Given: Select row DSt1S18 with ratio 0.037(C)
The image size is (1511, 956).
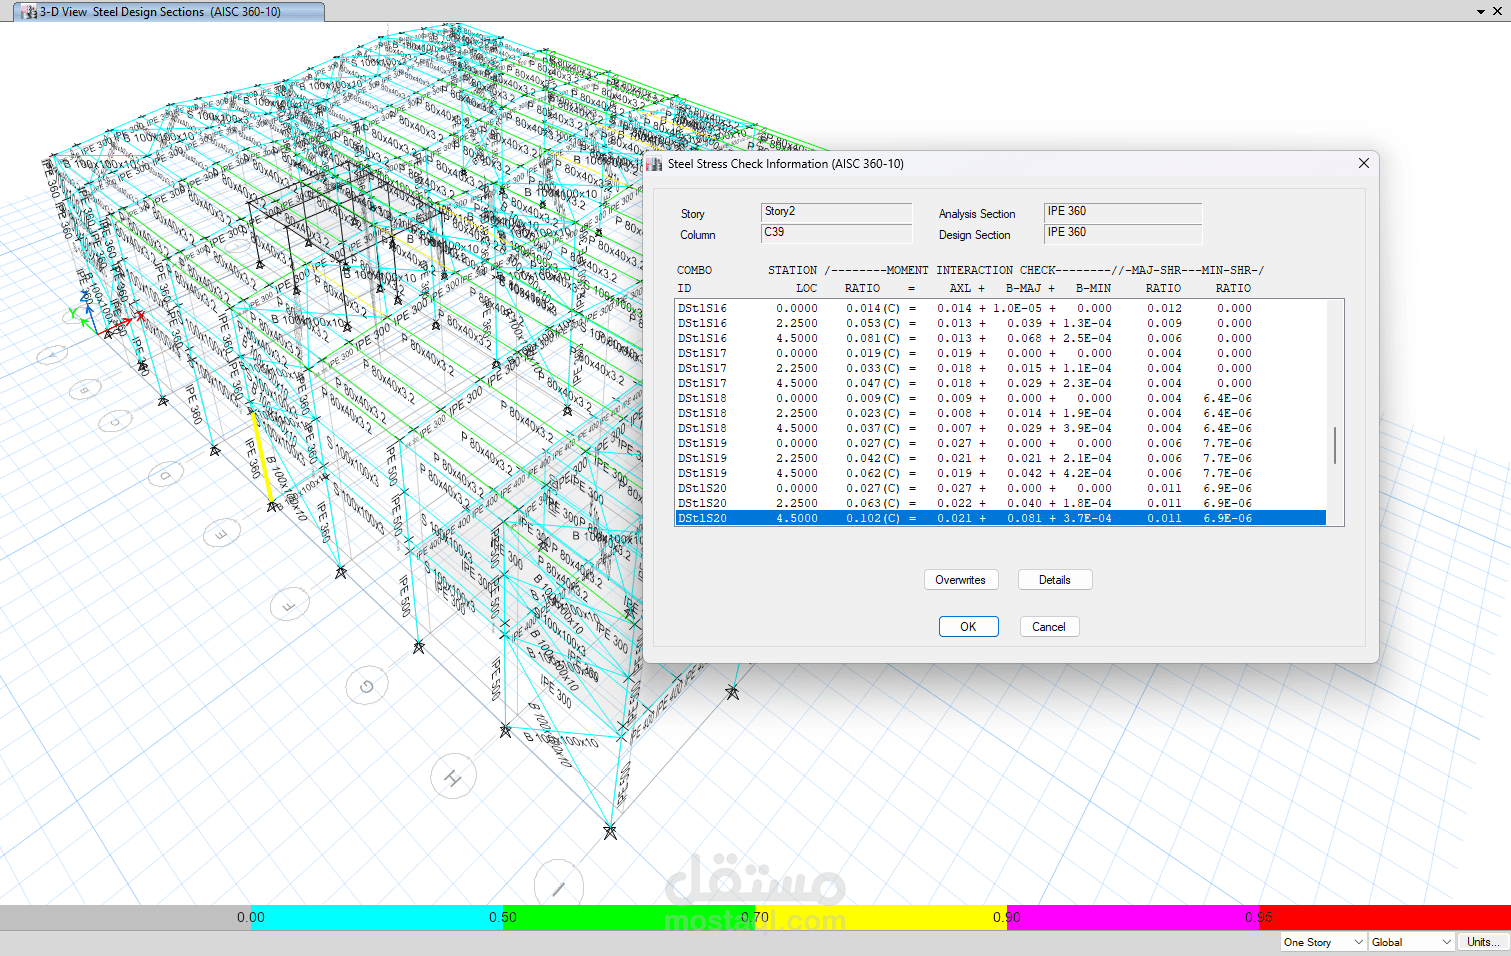Looking at the screenshot, I should click(x=1001, y=428).
